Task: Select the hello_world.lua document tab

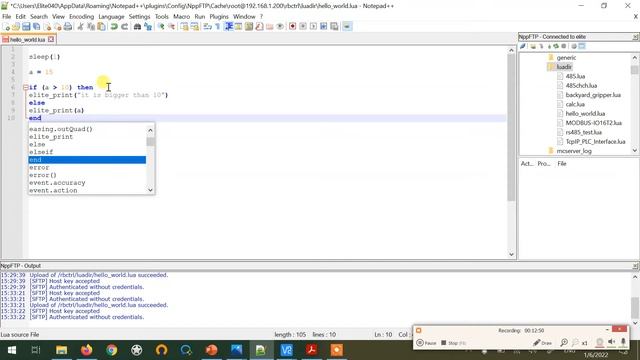Action: (27, 40)
